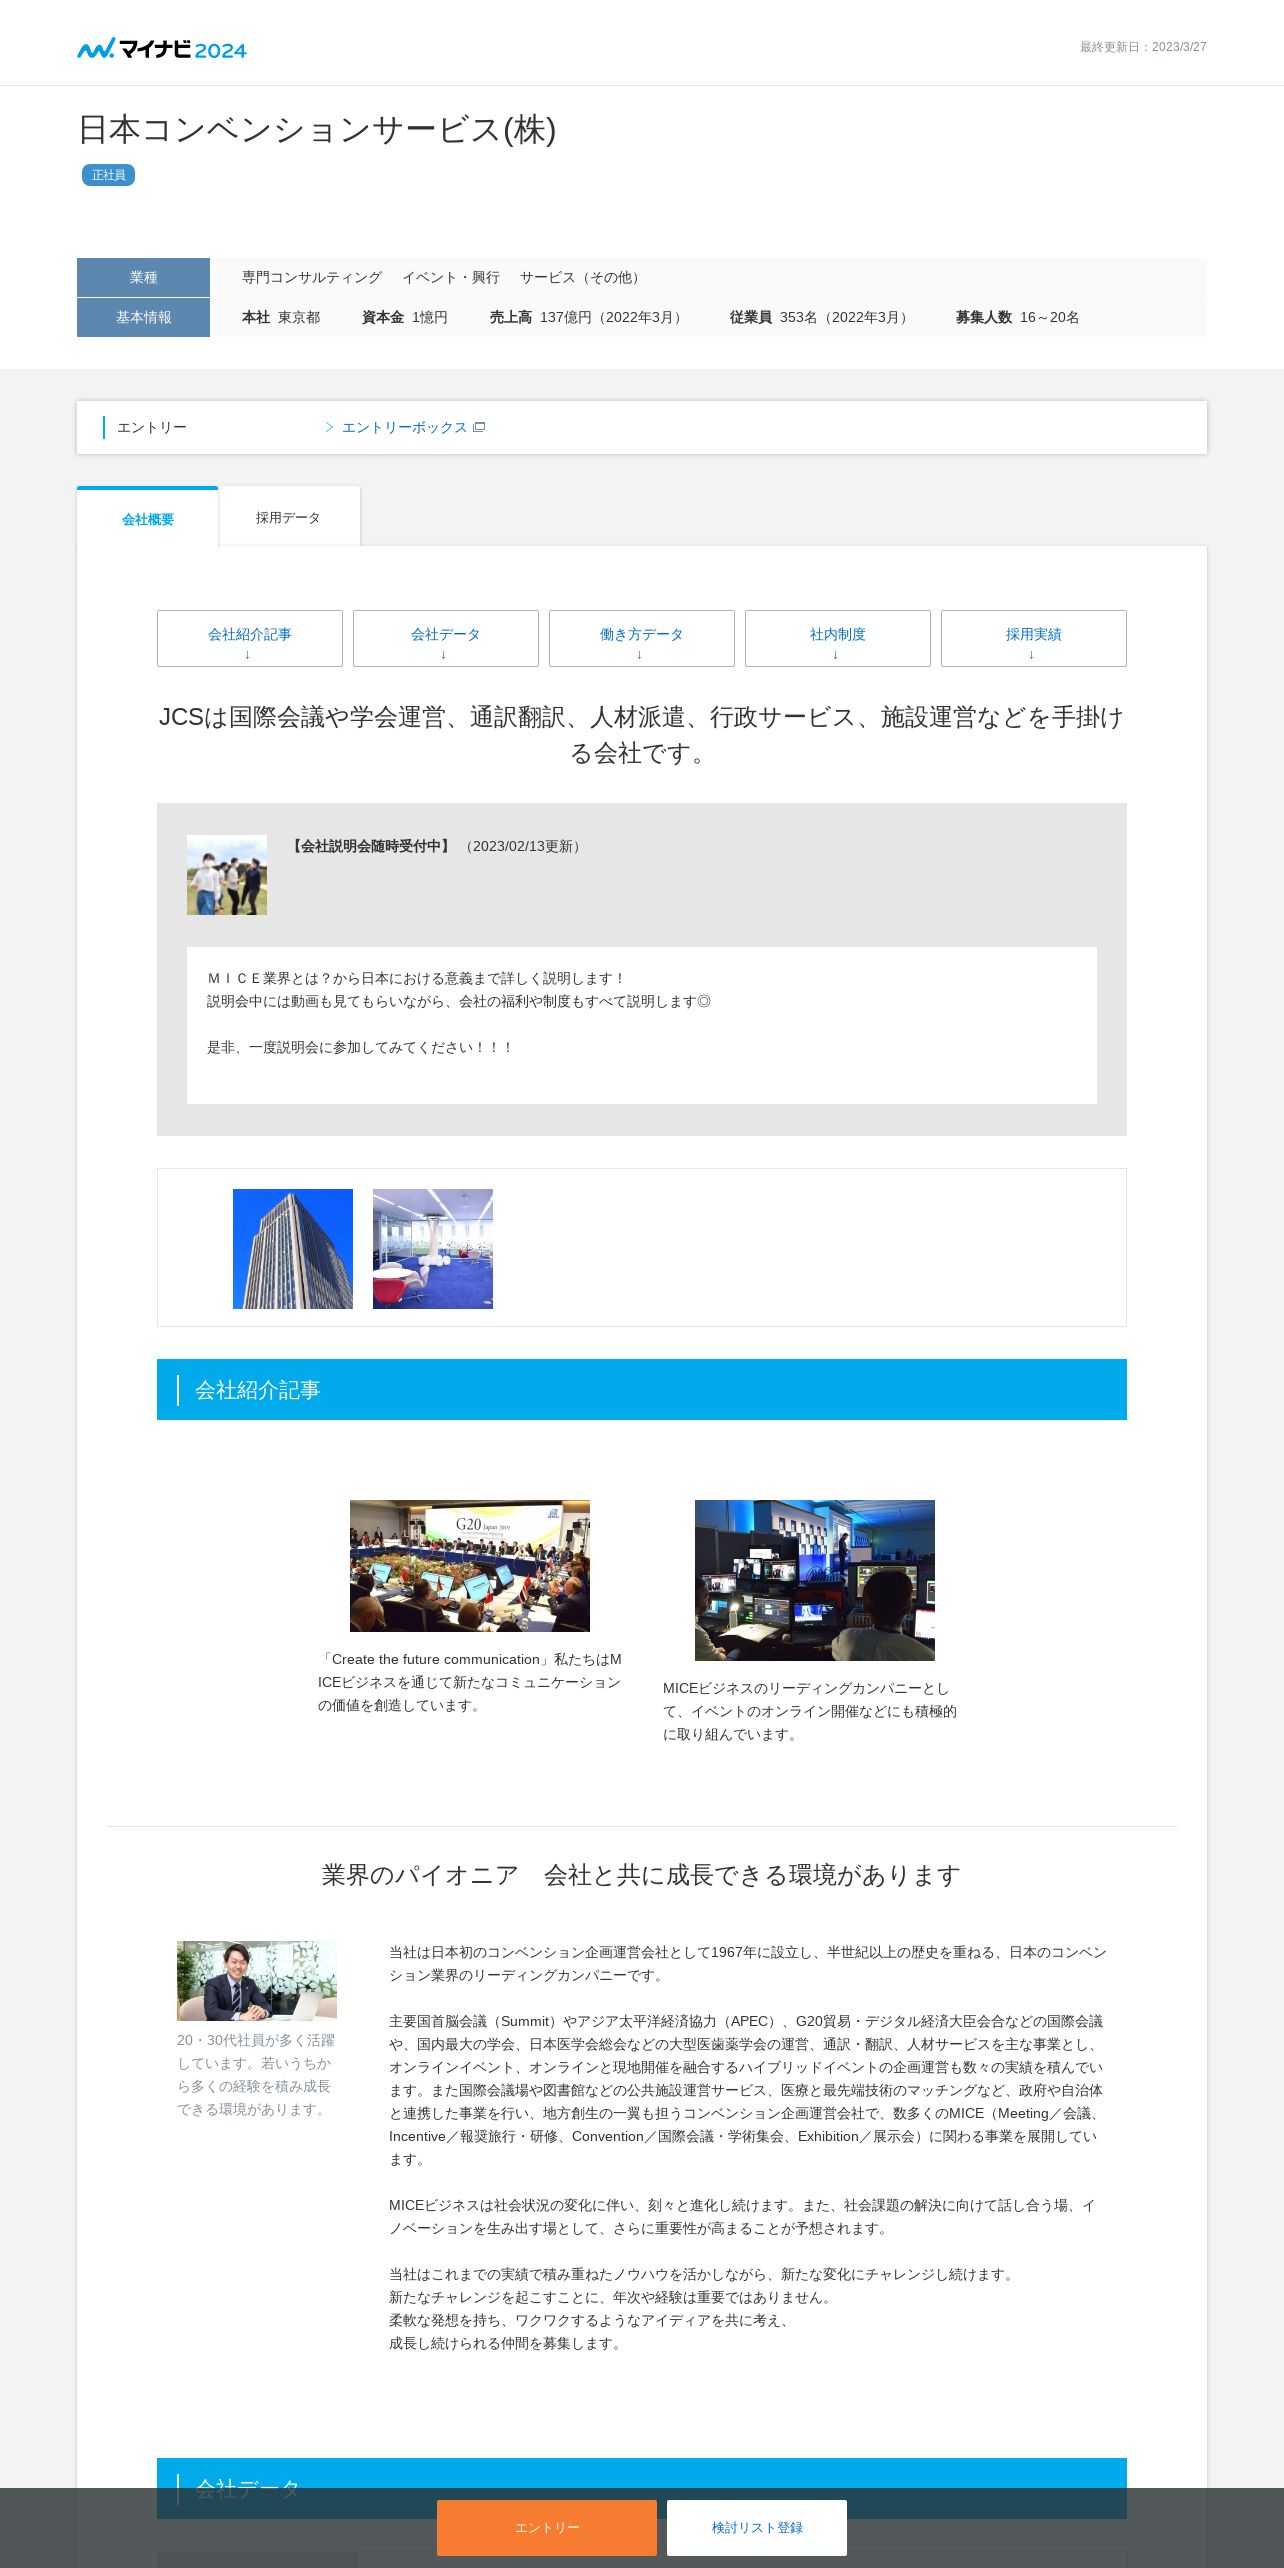Image resolution: width=1284 pixels, height=2568 pixels.
Task: Click the 検討リスト登録 button
Action: (x=757, y=2527)
